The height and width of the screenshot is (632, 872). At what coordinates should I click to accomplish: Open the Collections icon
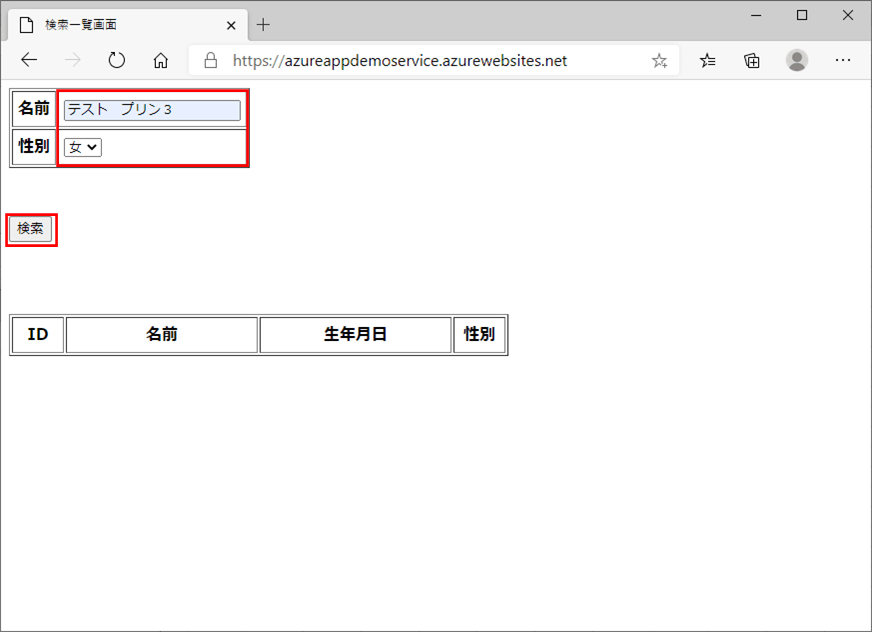tap(751, 60)
